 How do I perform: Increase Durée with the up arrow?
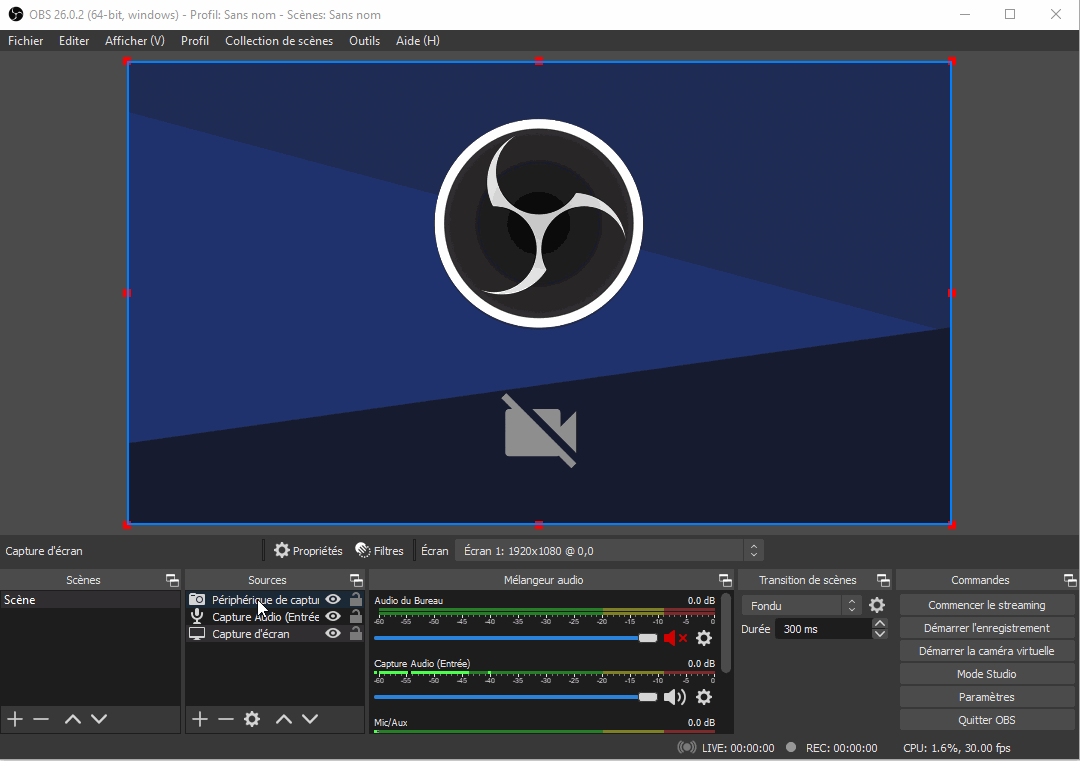click(880, 623)
